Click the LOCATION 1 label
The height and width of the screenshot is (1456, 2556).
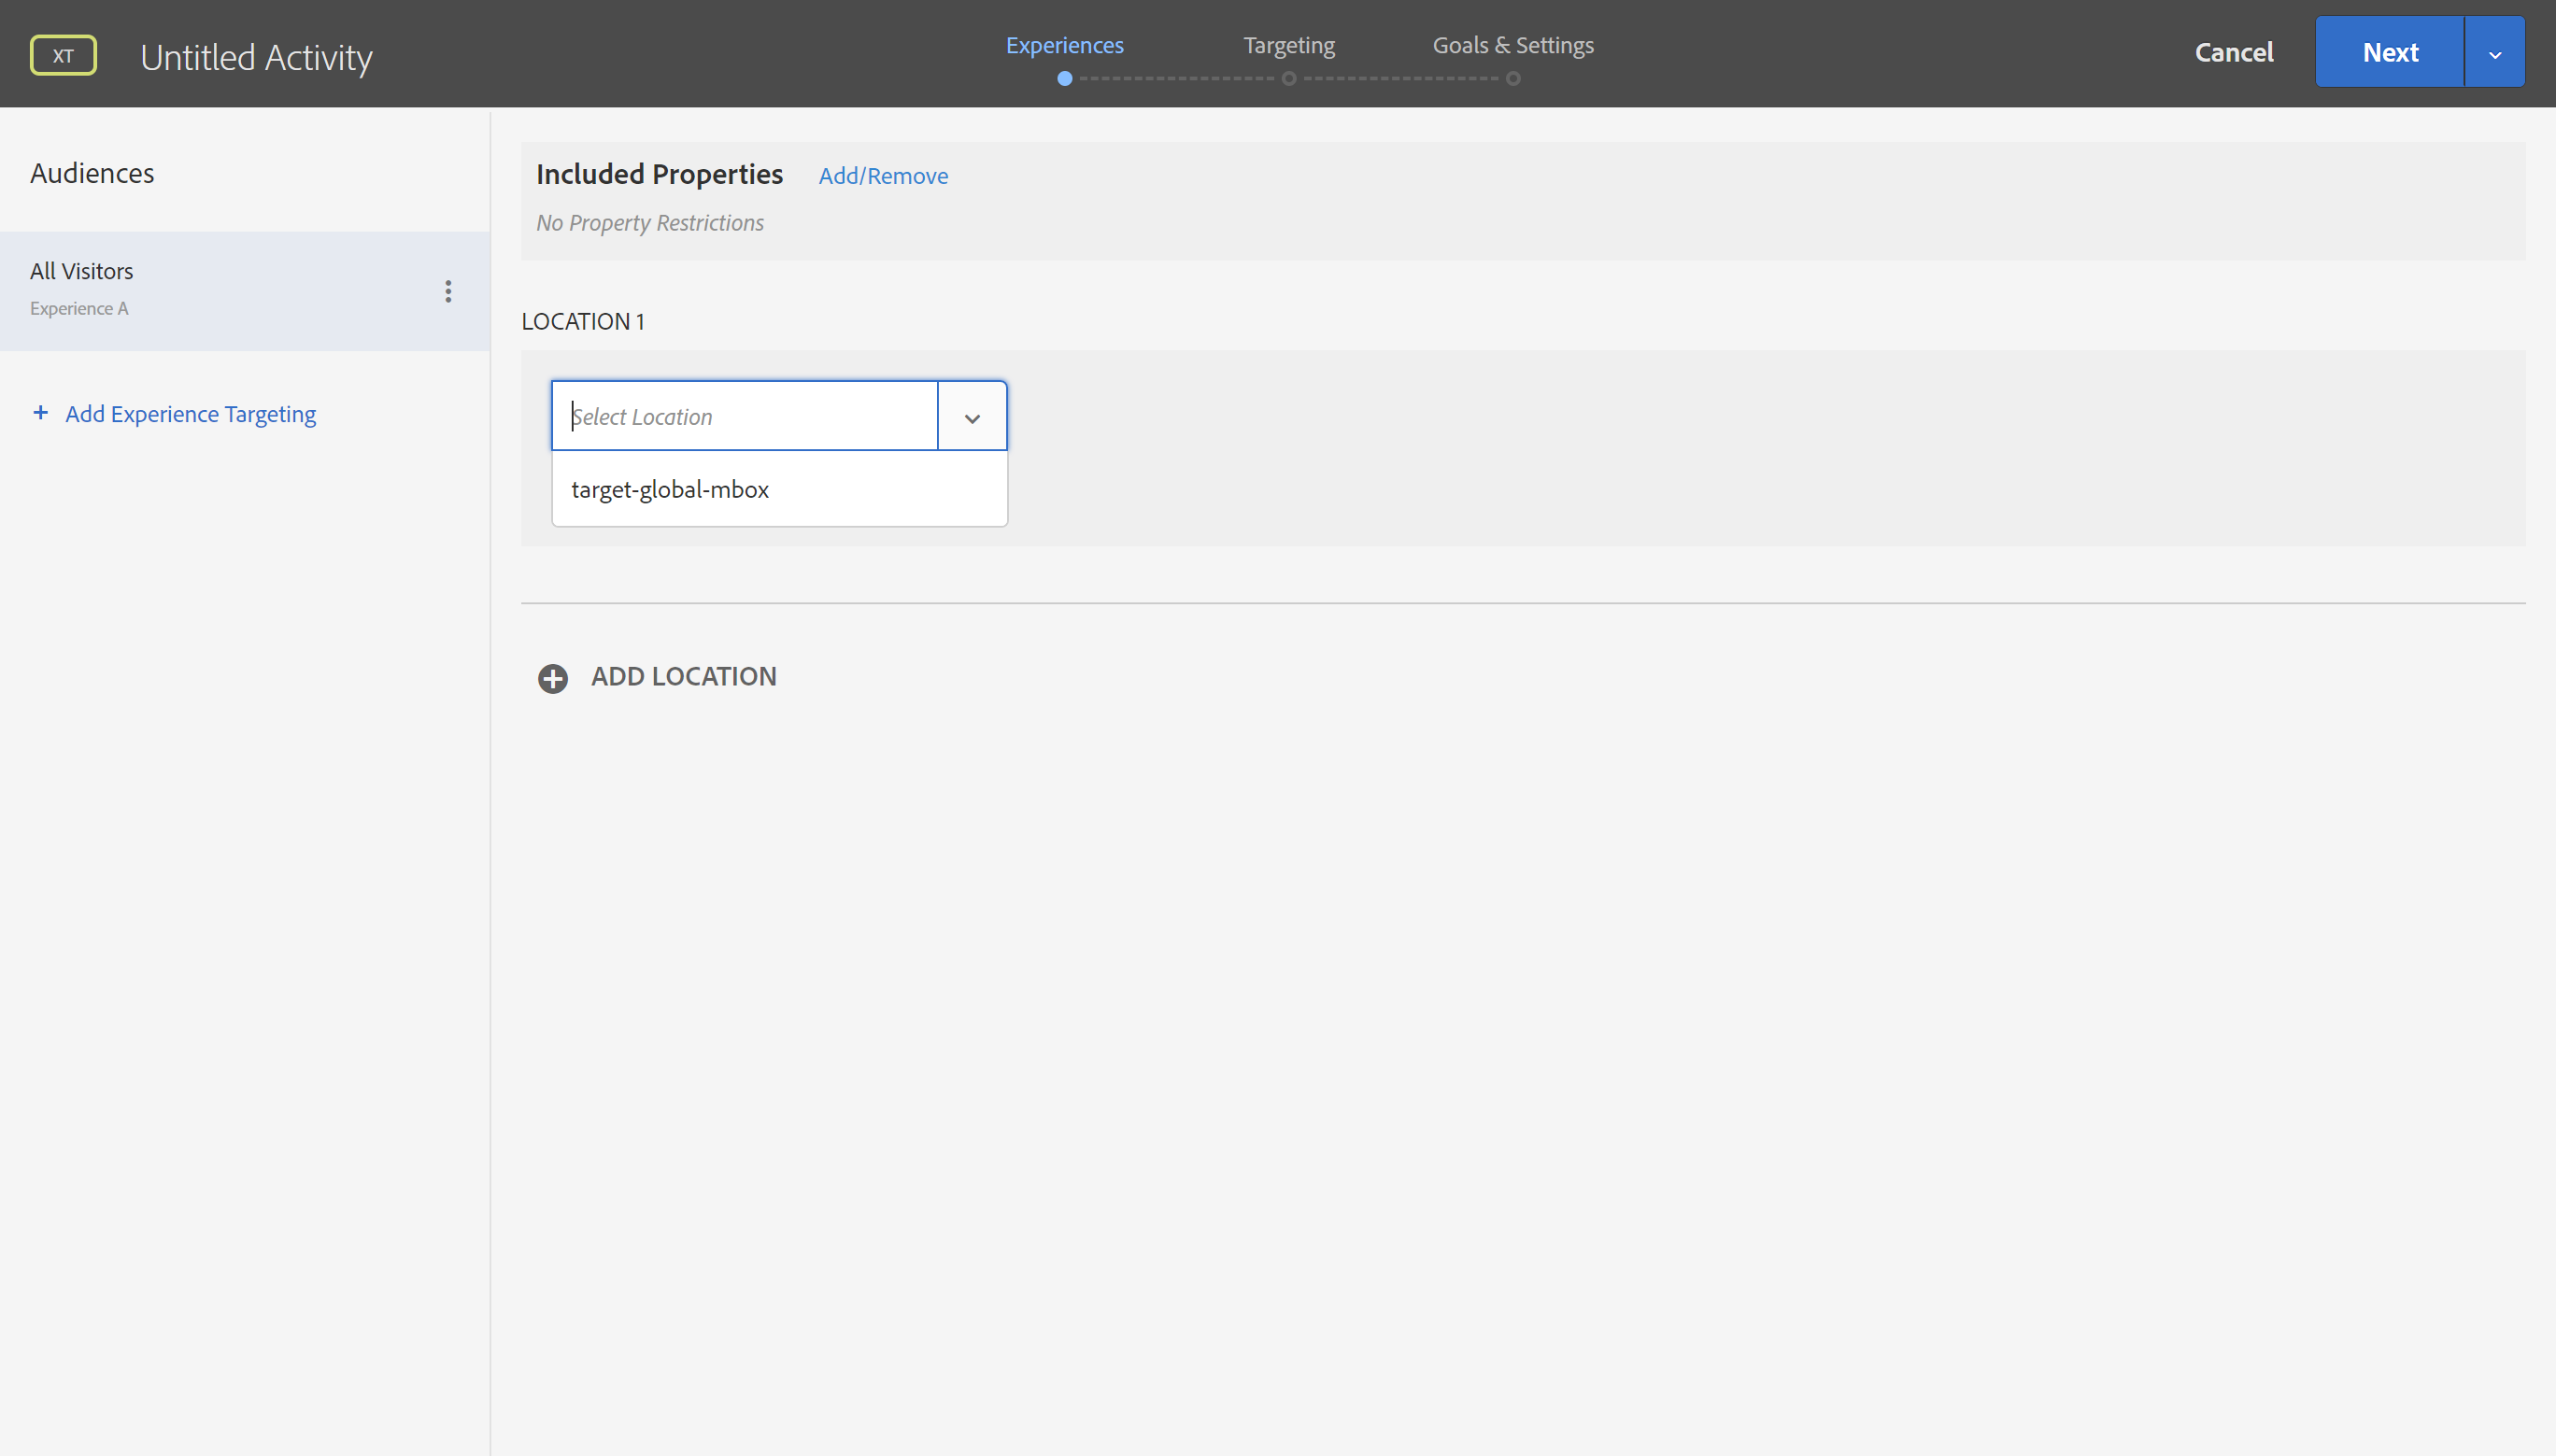[x=583, y=322]
